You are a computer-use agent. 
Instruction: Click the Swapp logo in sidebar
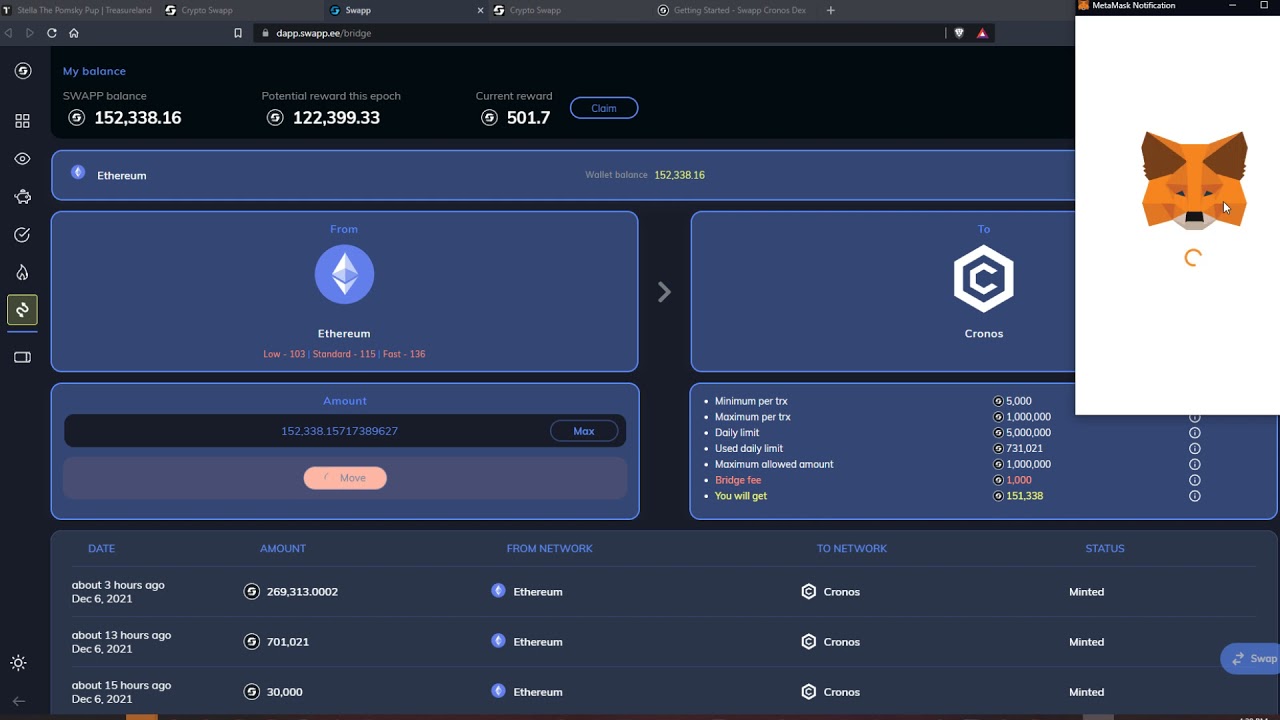coord(23,71)
